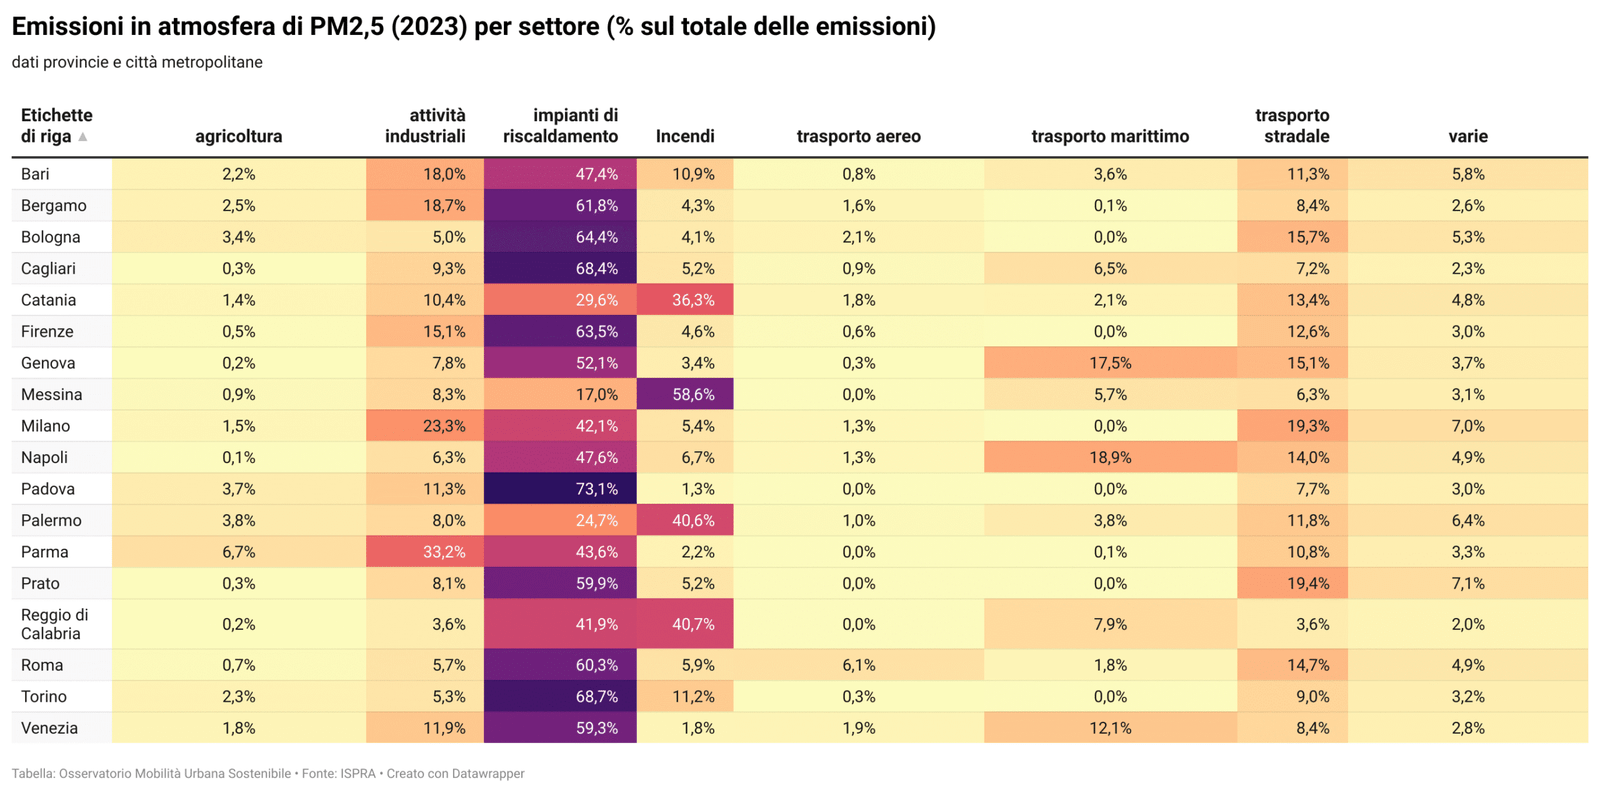Click the trasporto stradale column header
The height and width of the screenshot is (793, 1600).
pos(1292,126)
